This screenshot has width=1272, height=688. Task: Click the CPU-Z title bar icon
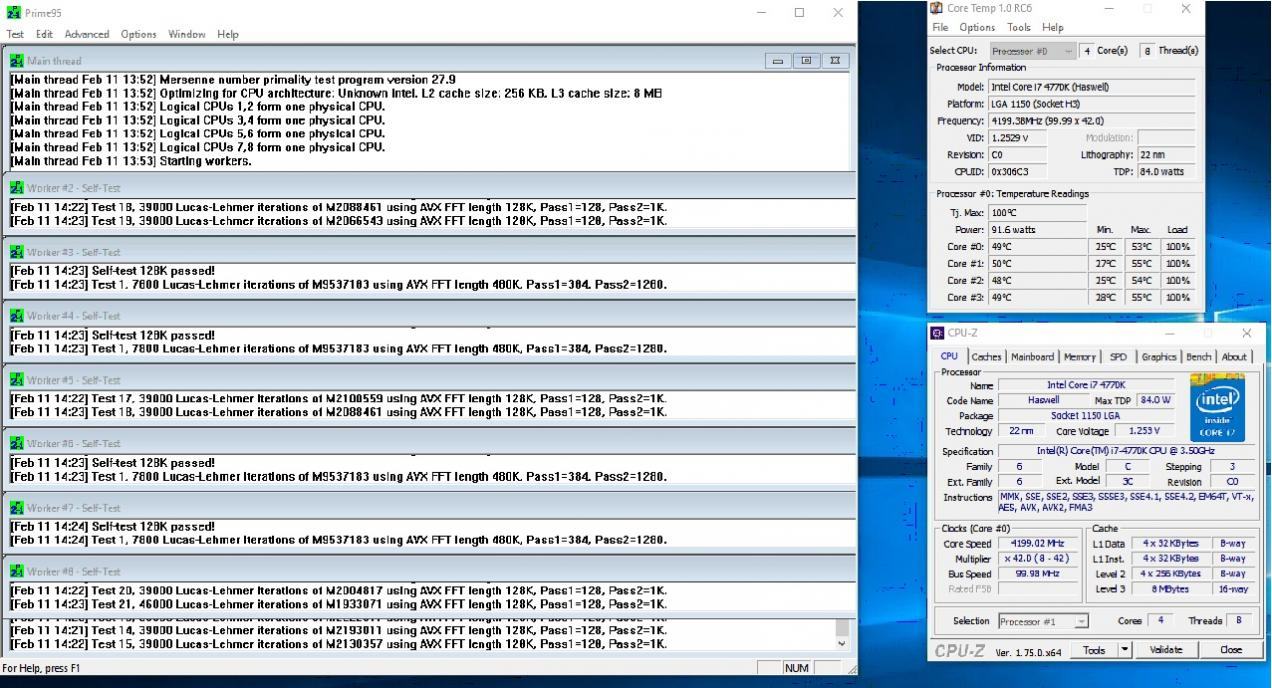pos(938,333)
